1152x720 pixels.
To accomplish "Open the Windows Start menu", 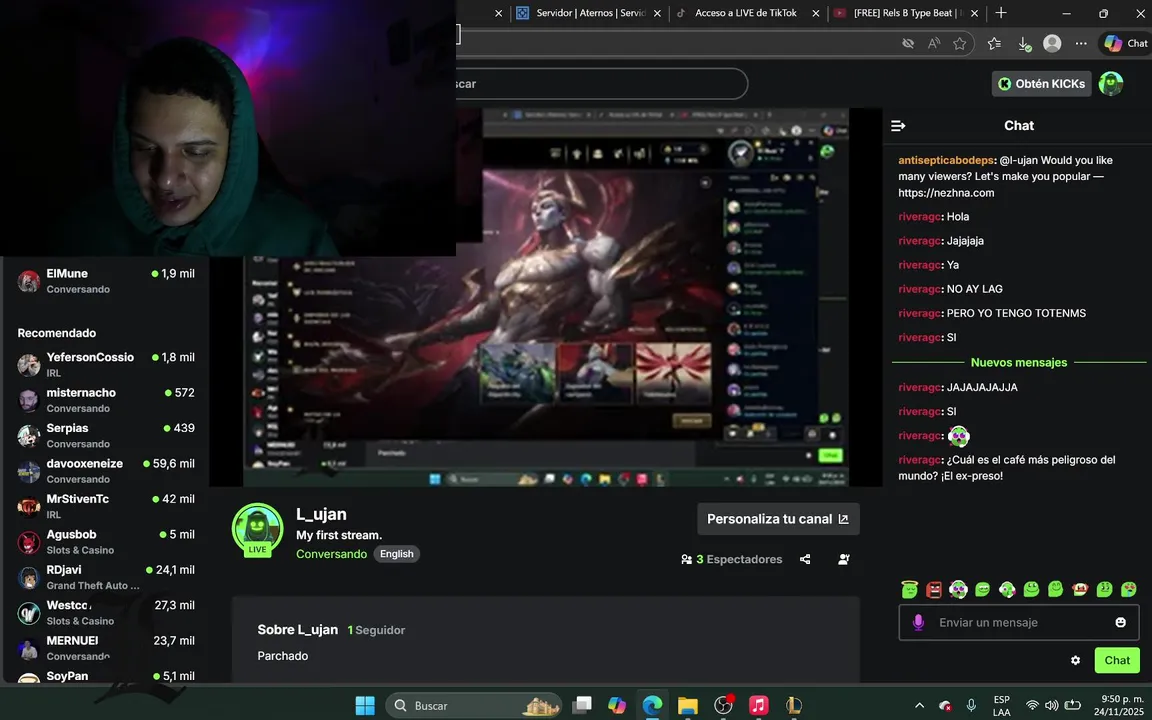I will [365, 705].
